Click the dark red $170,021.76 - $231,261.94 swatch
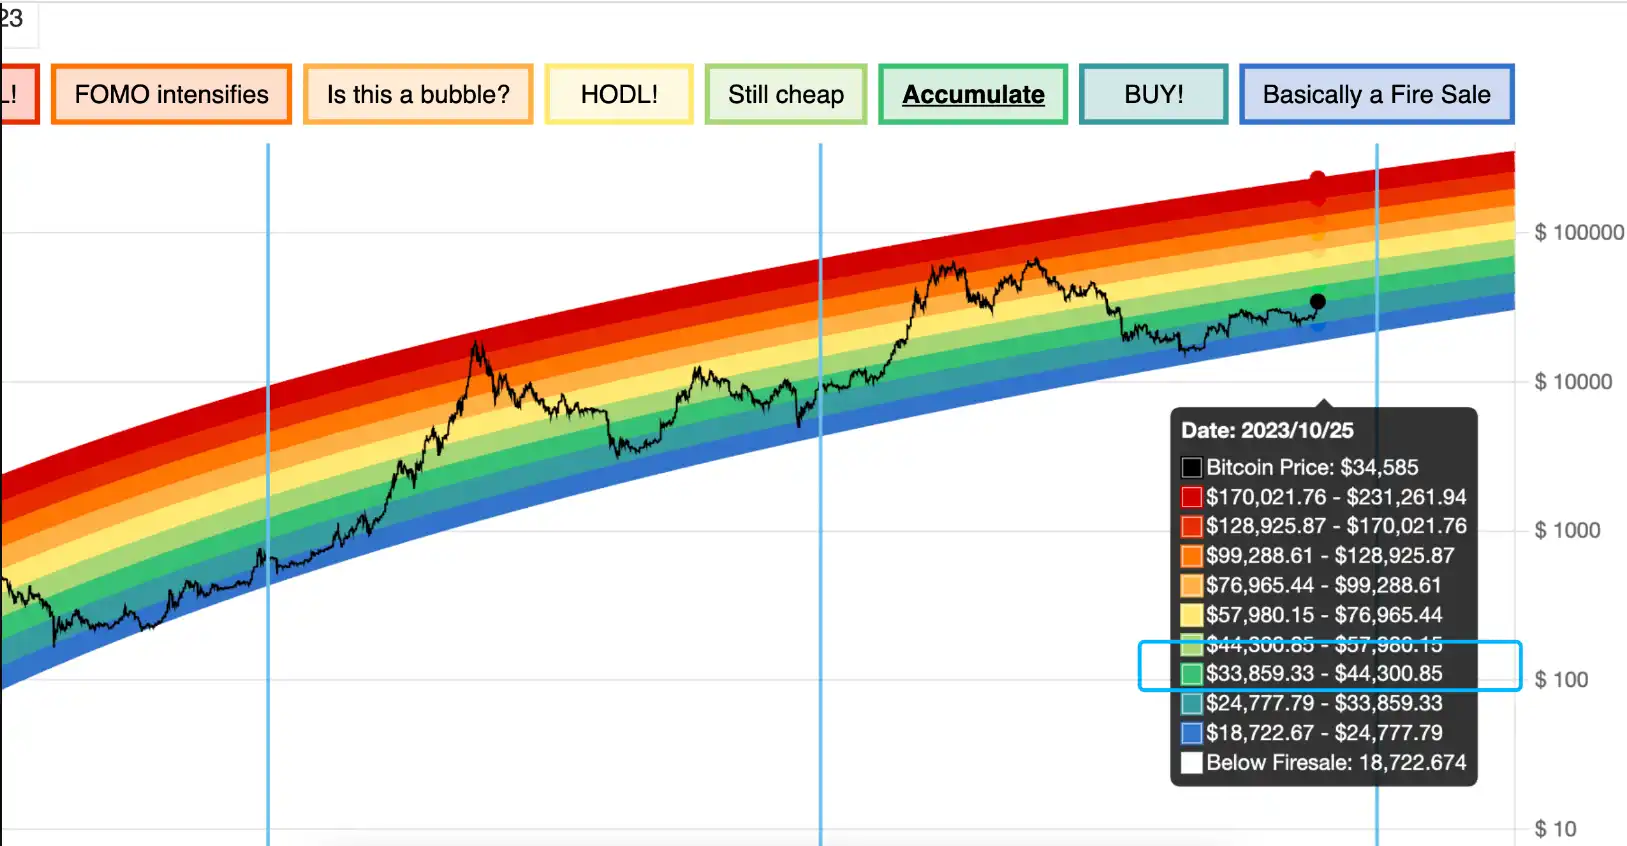 tap(1191, 497)
